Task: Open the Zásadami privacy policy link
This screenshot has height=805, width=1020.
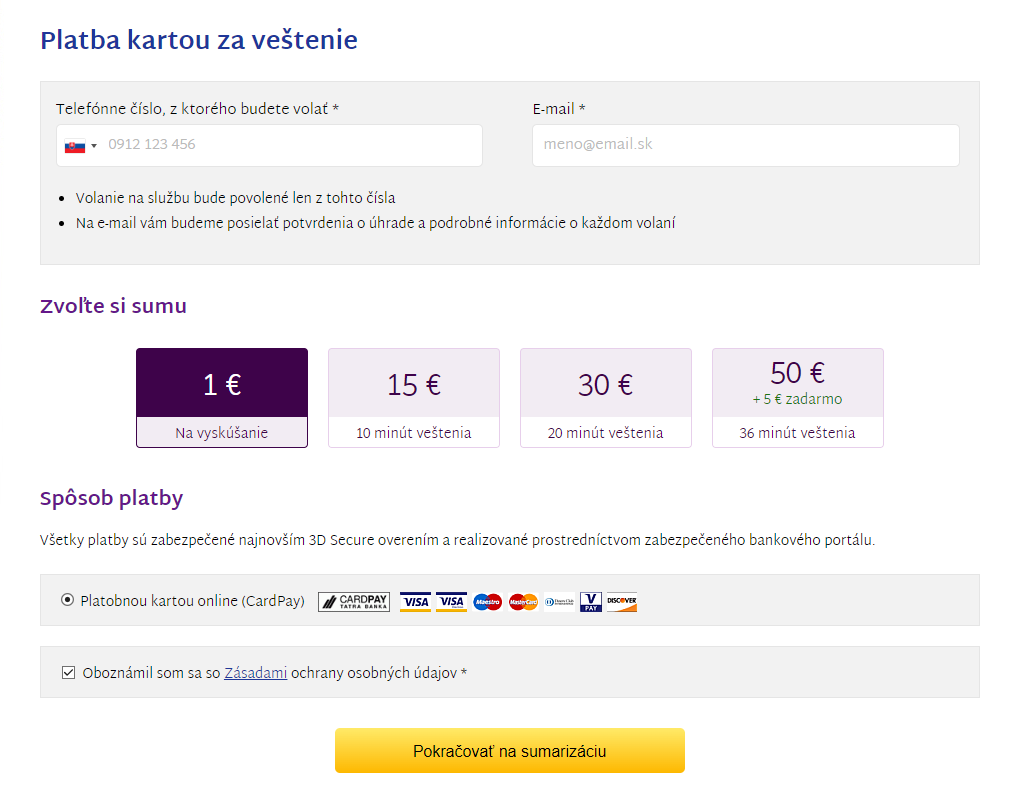Action: pyautogui.click(x=256, y=673)
